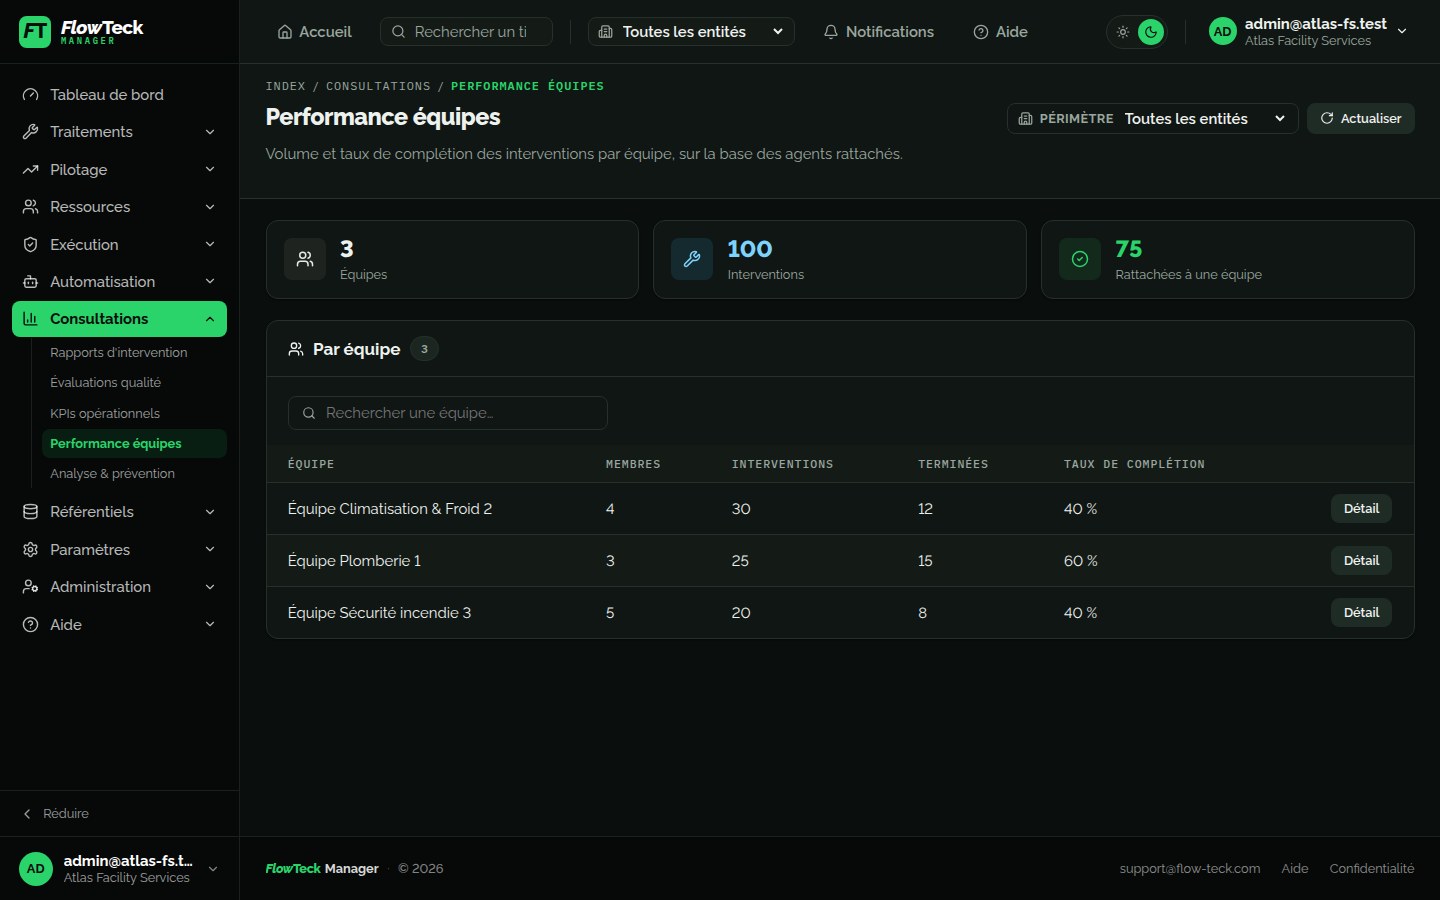
Task: Expand the Aide sidebar section
Action: pos(119,625)
